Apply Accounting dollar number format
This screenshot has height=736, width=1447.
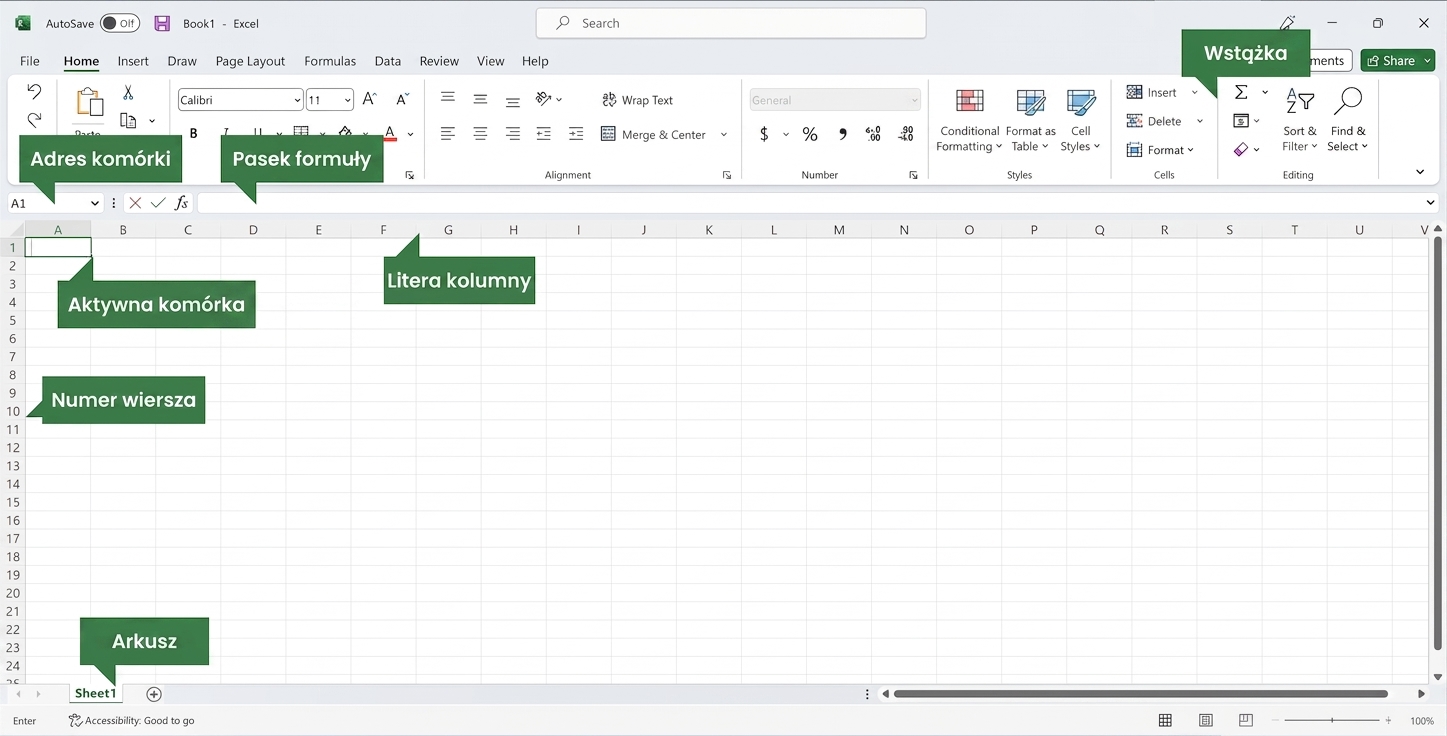(764, 134)
